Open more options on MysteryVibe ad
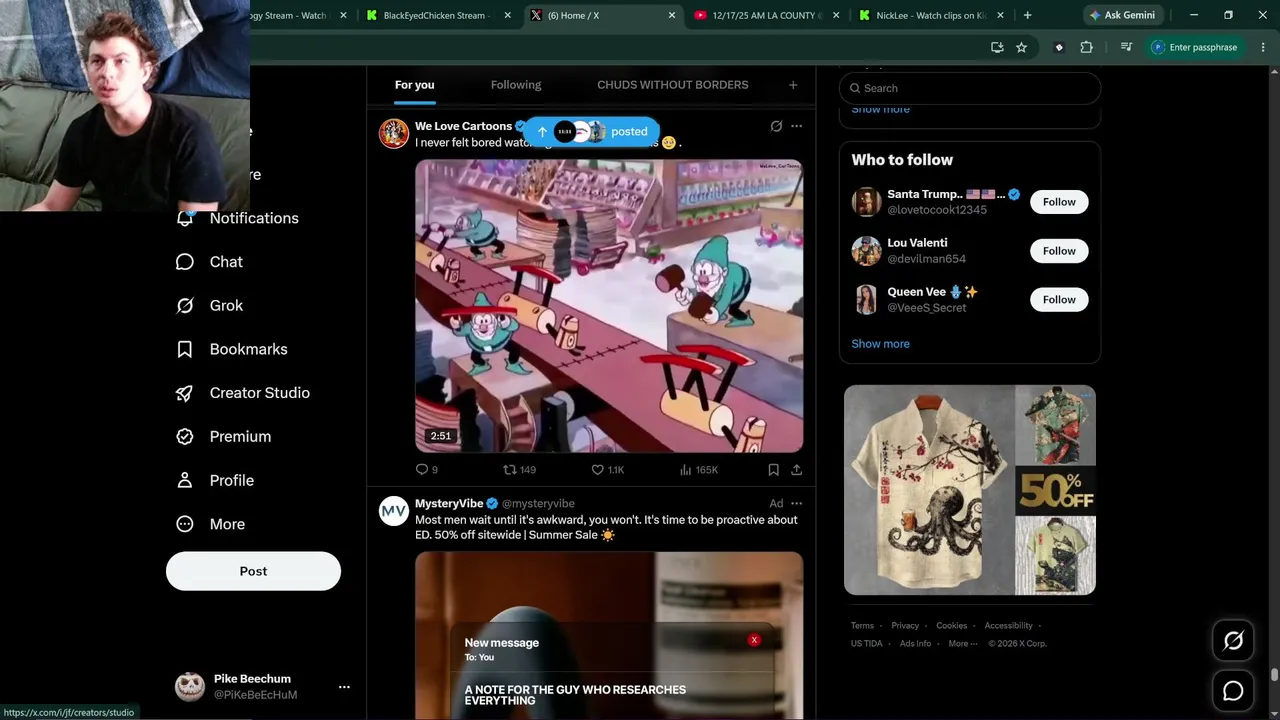This screenshot has height=720, width=1280. coord(797,503)
